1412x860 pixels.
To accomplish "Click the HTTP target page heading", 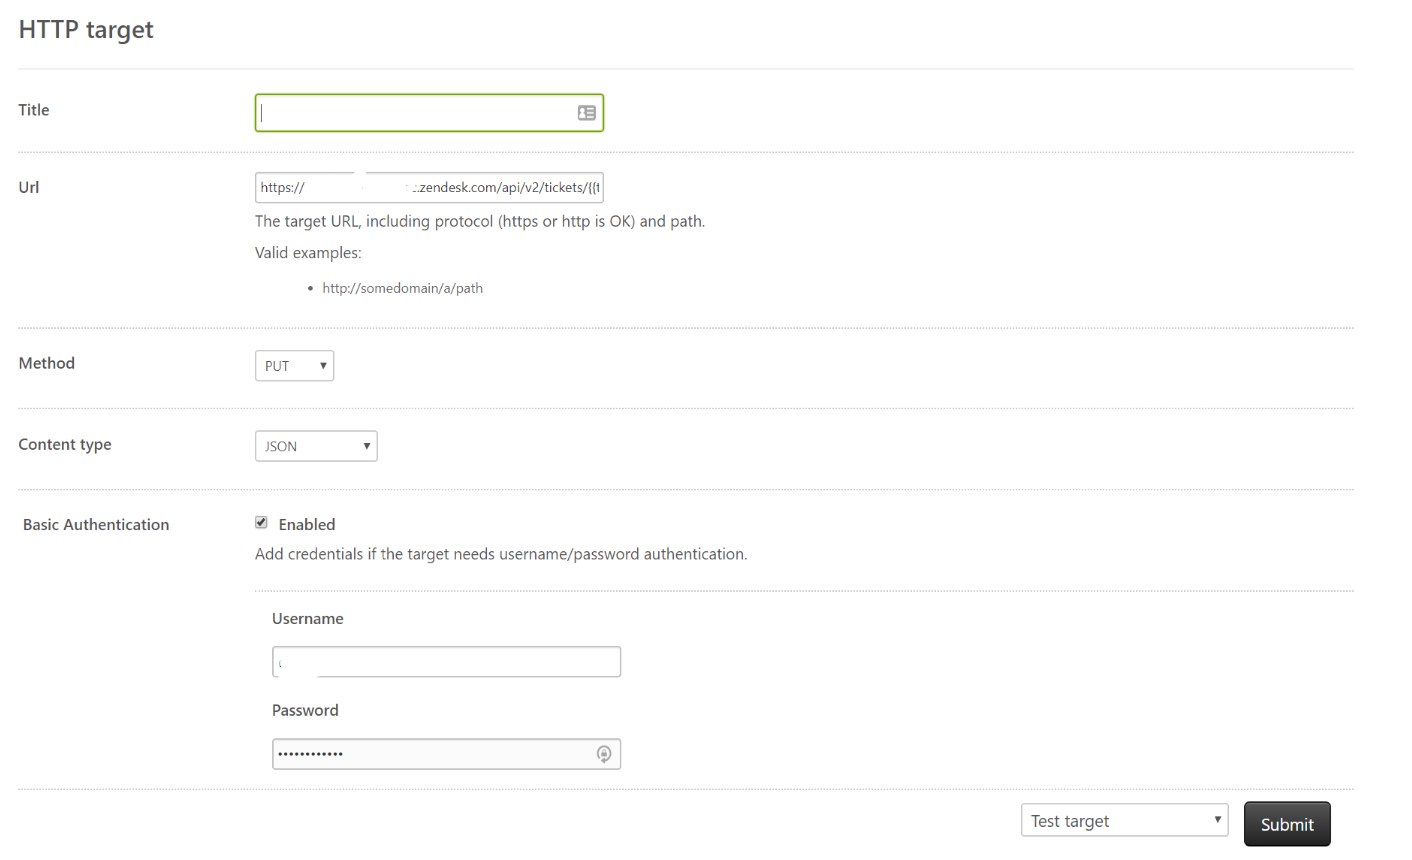I will 85,29.
